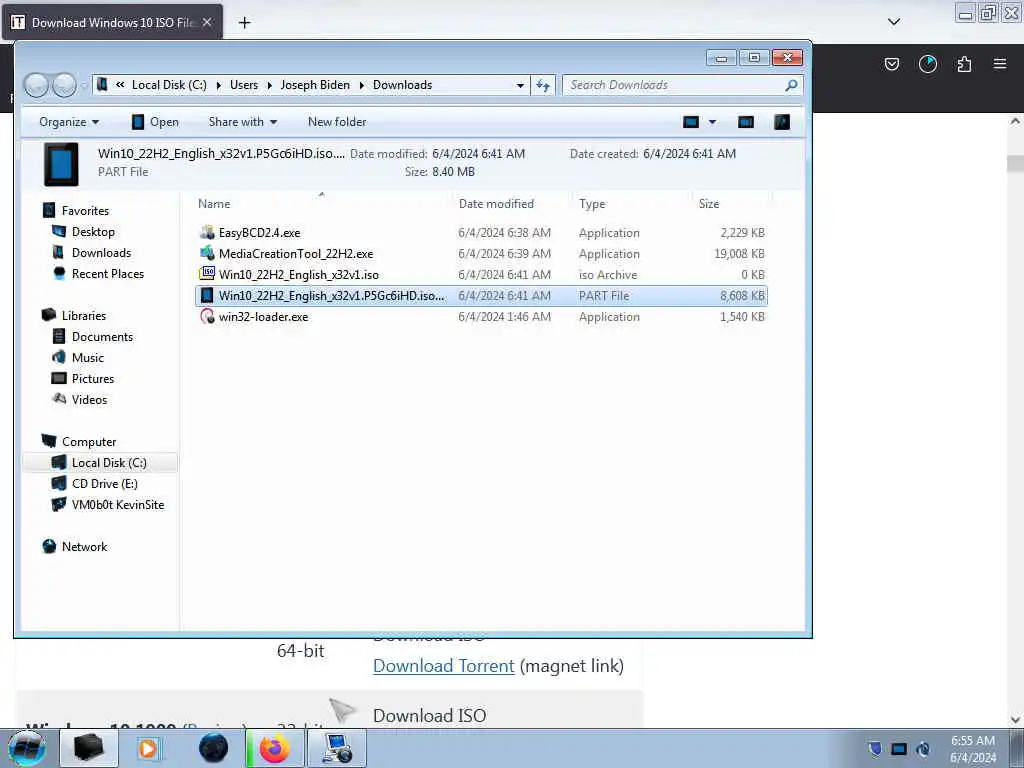Open Firefox application hamburger menu
This screenshot has width=1024, height=768.
(x=1000, y=64)
